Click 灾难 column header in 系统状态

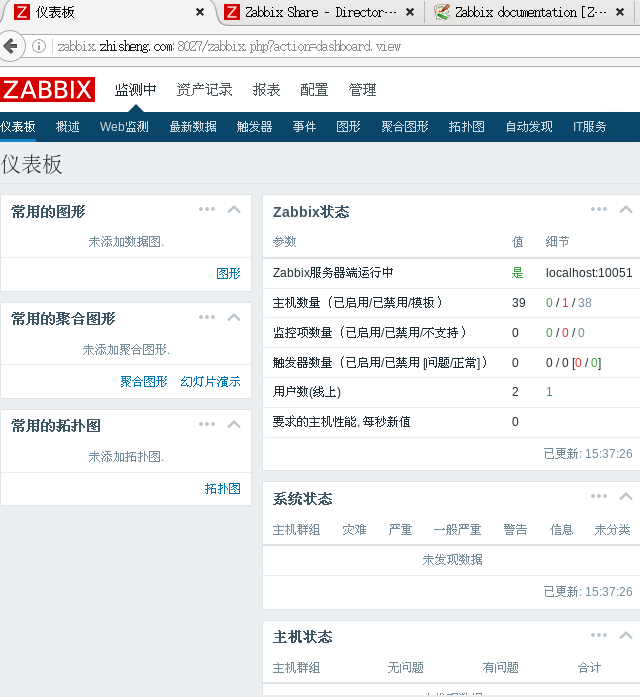[354, 529]
